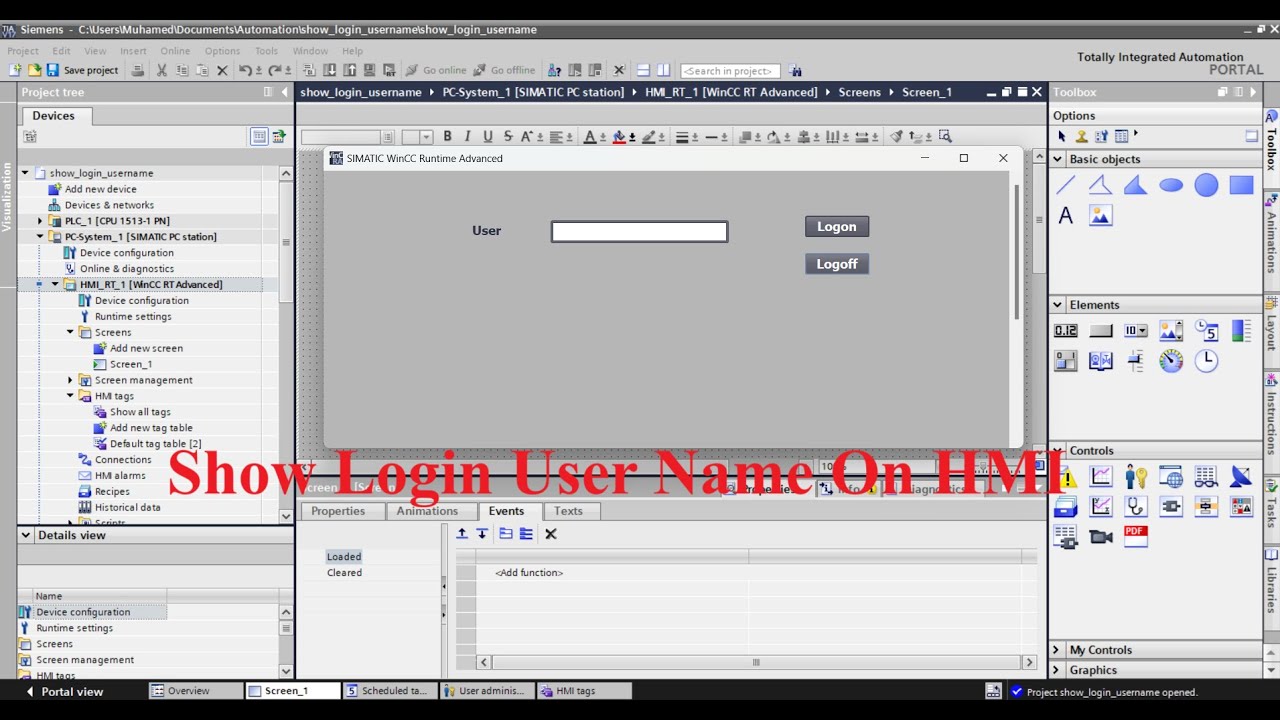The width and height of the screenshot is (1280, 720).
Task: Select the Polygon tool in Basic objects
Action: 1135,185
